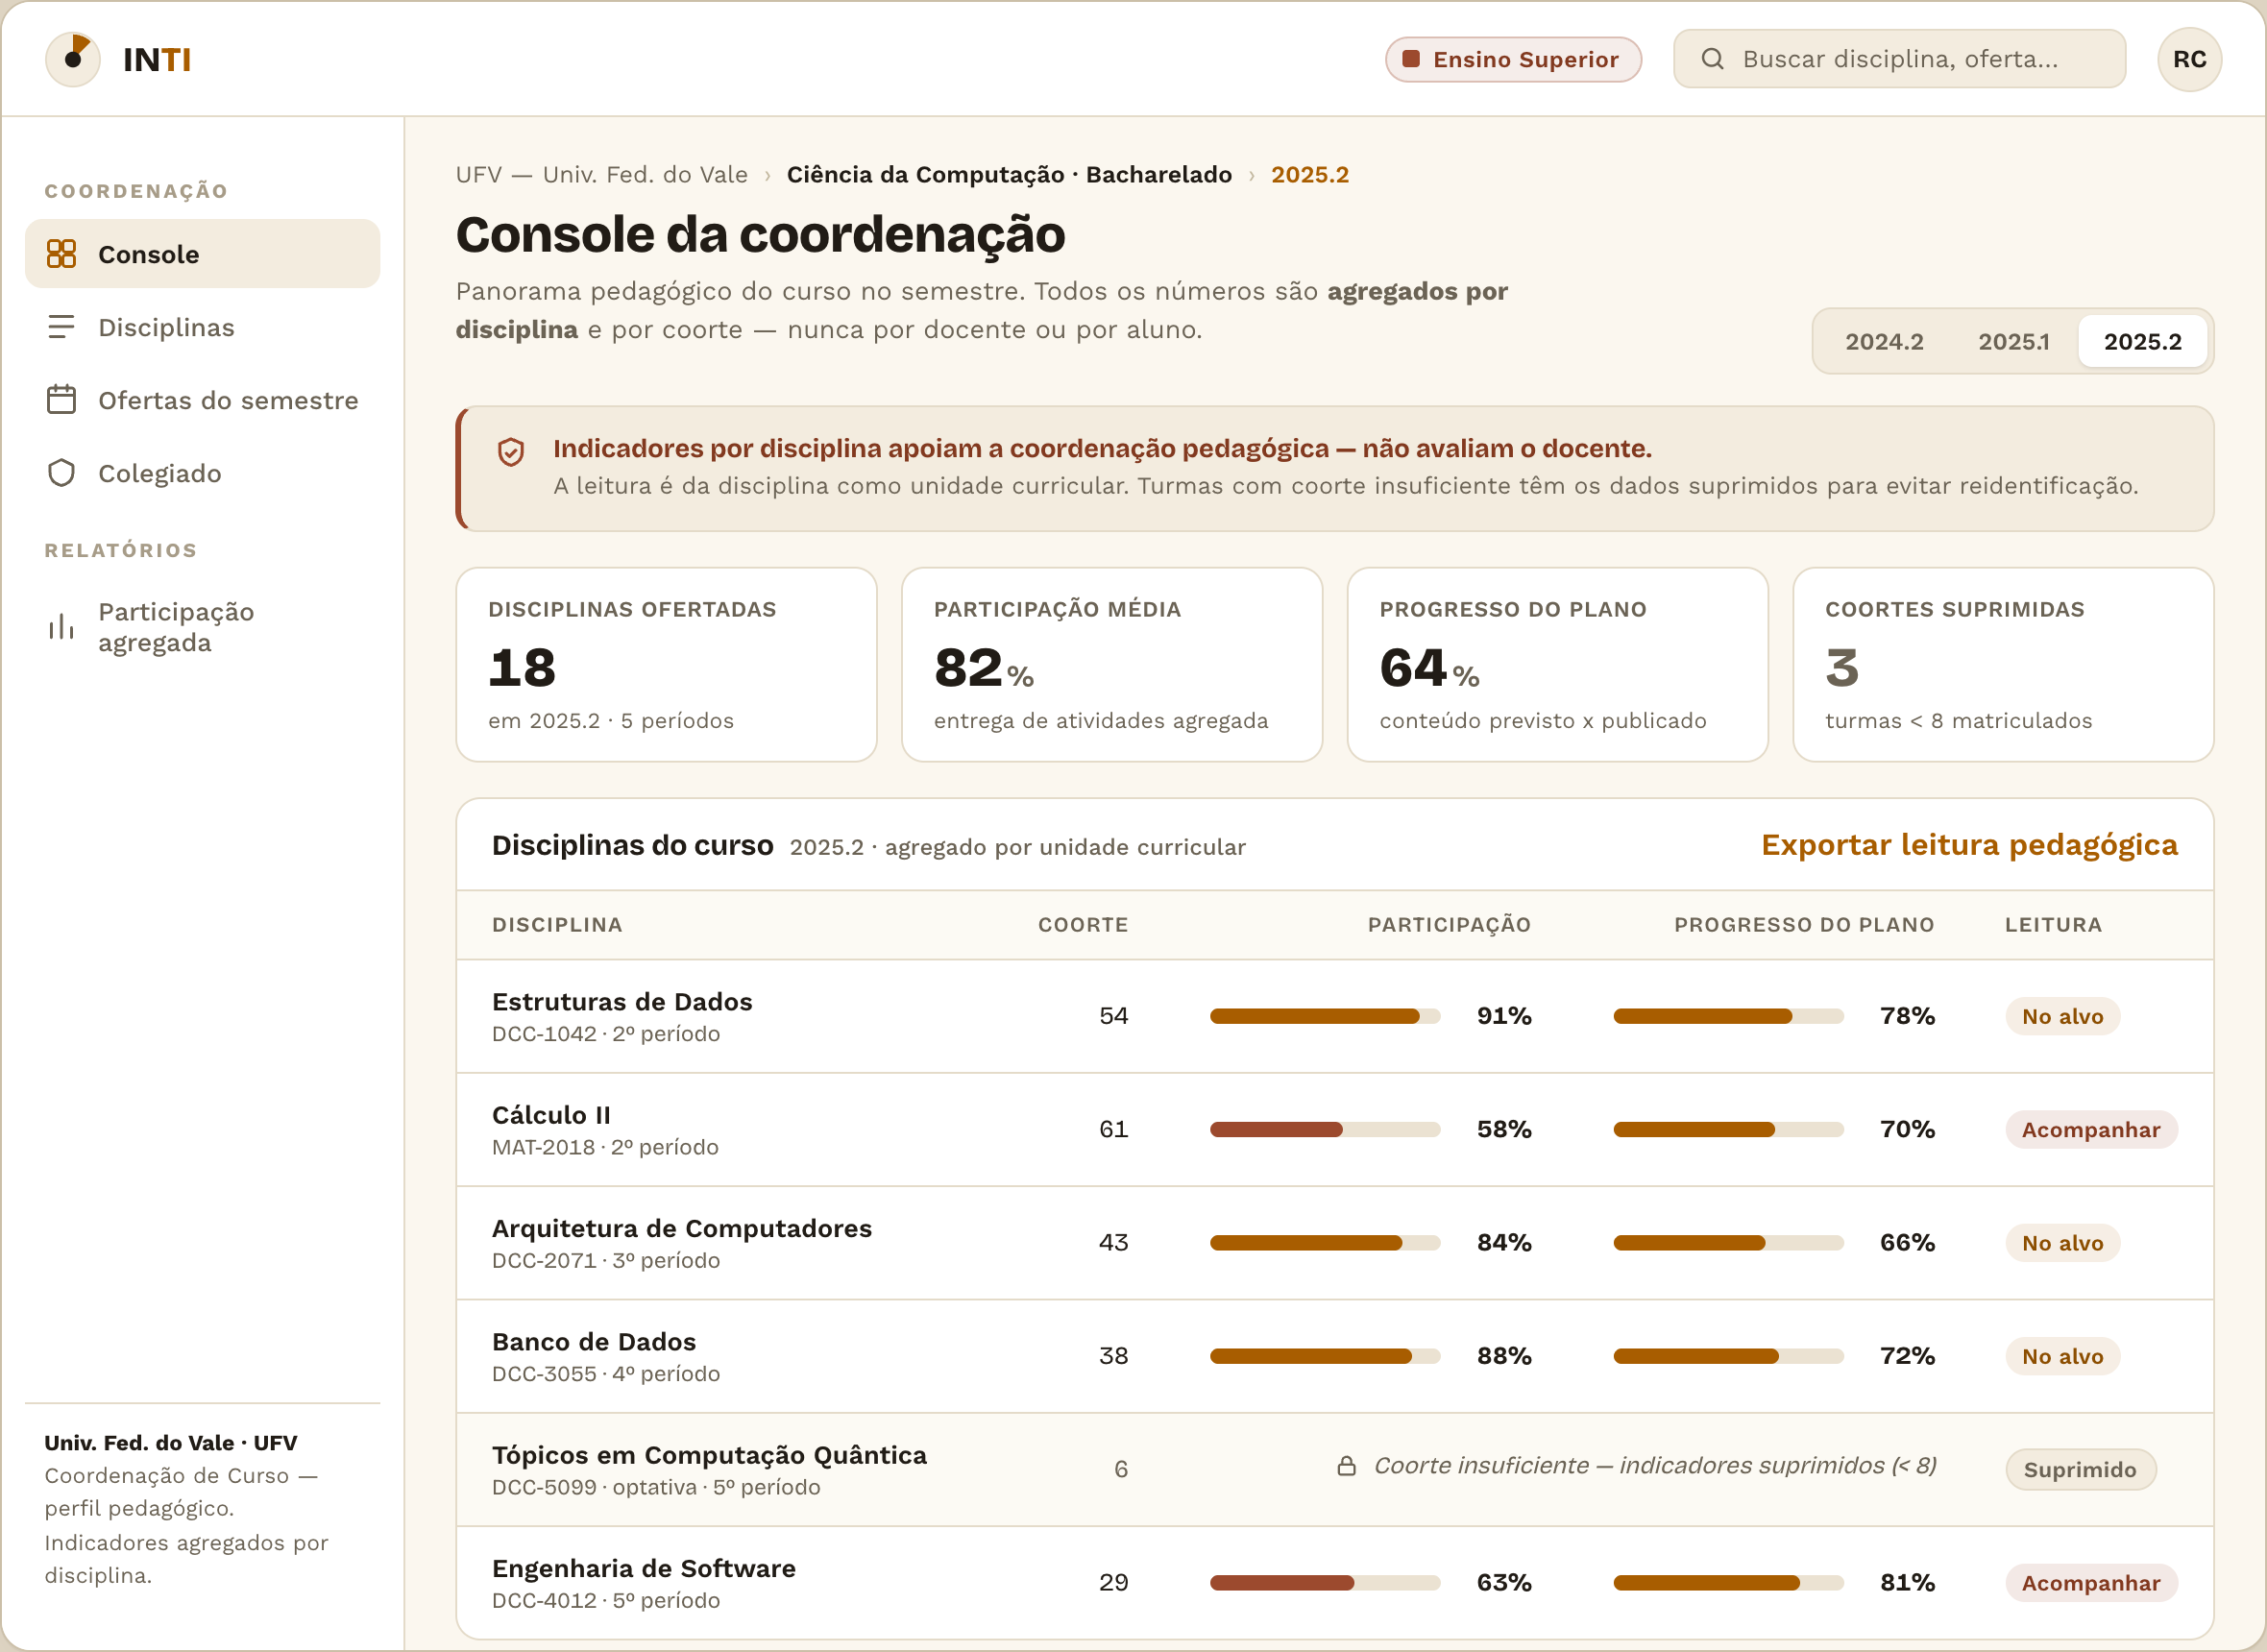Switch to semester 2024.2
Viewport: 2267px width, 1652px height.
coord(1884,342)
